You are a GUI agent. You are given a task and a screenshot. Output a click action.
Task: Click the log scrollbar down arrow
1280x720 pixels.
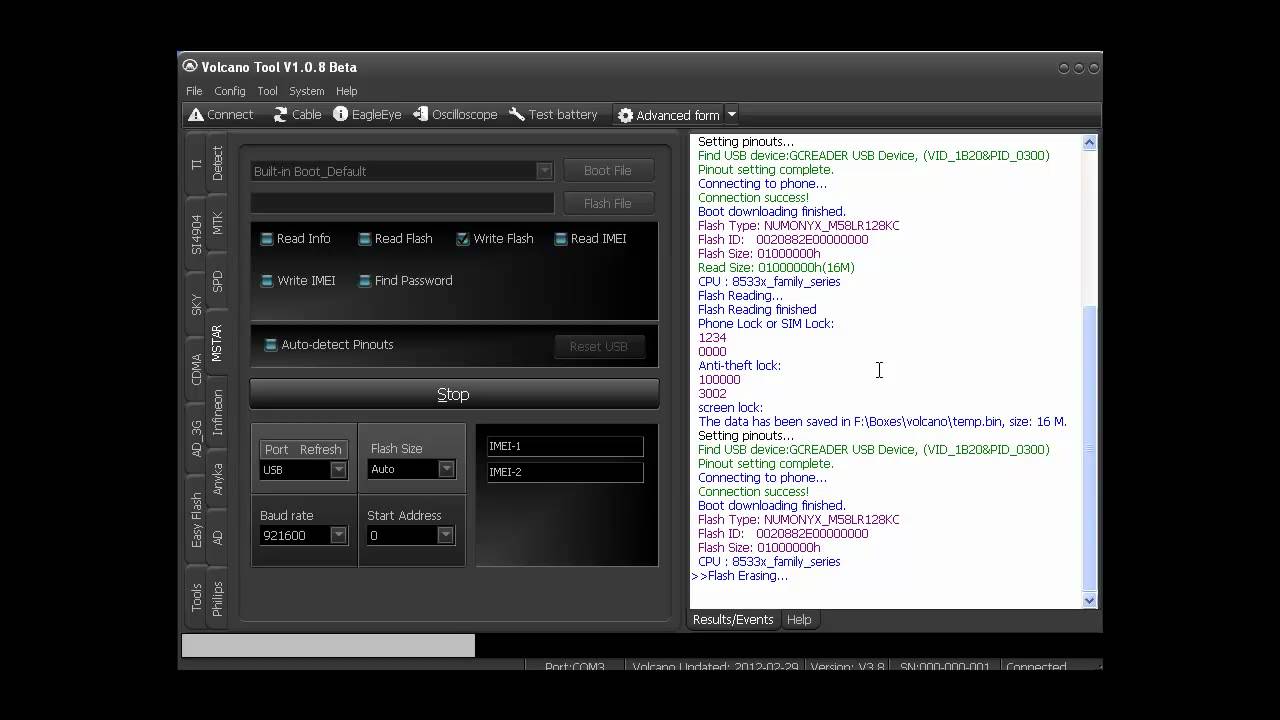pyautogui.click(x=1089, y=600)
